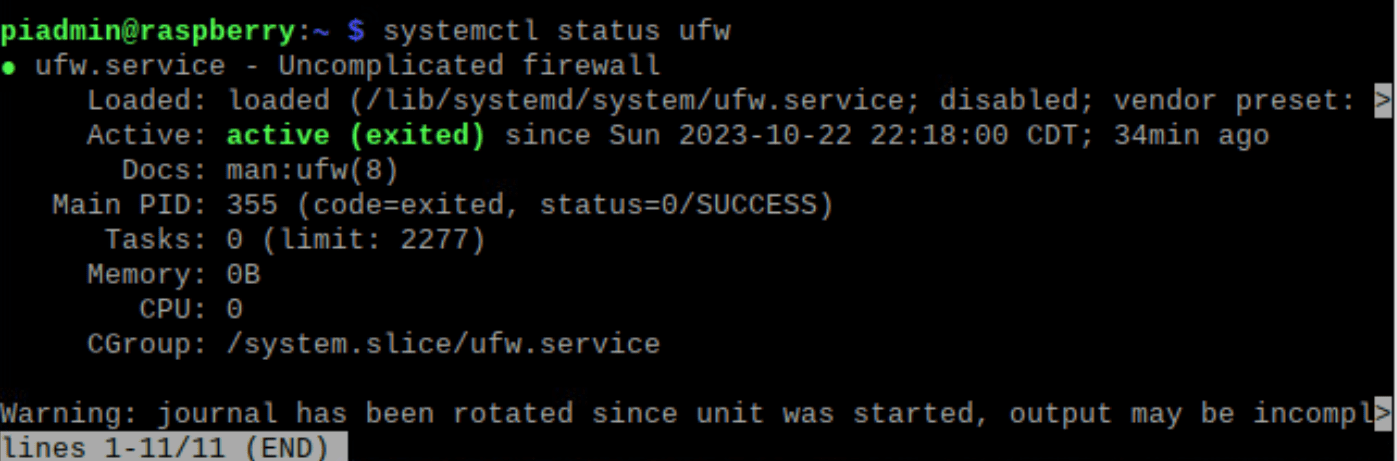Click the Main PID value 355

(x=252, y=205)
